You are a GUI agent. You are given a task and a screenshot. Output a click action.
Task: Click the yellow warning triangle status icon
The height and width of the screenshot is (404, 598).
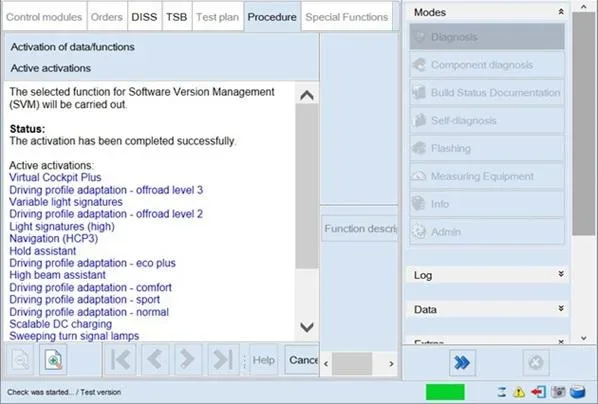(519, 392)
